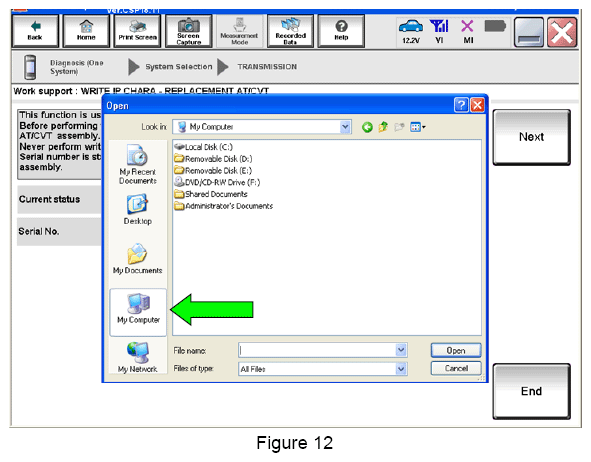591x462 pixels.
Task: Select Local Disk (C:)
Action: (x=204, y=147)
